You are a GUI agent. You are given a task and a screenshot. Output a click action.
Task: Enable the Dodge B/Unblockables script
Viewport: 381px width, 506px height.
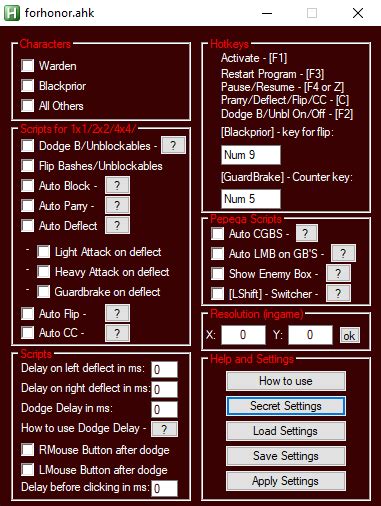[x=27, y=146]
